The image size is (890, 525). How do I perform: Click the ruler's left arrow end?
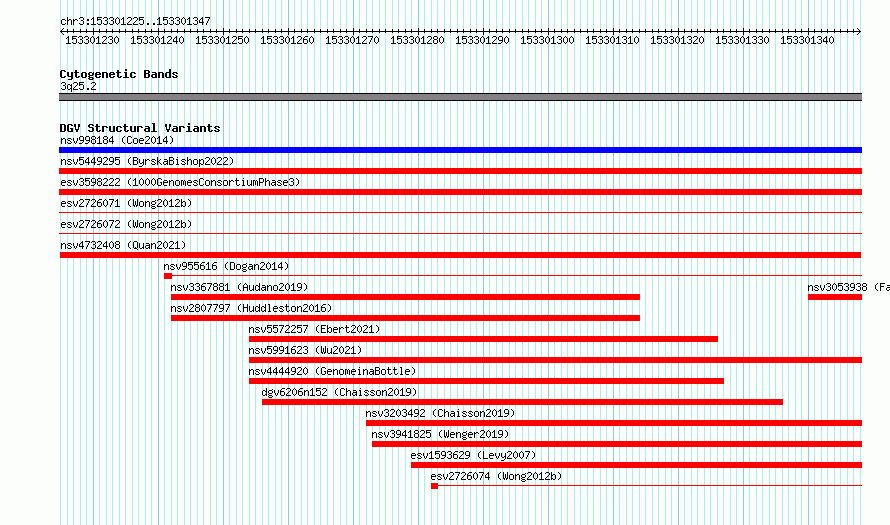62,32
